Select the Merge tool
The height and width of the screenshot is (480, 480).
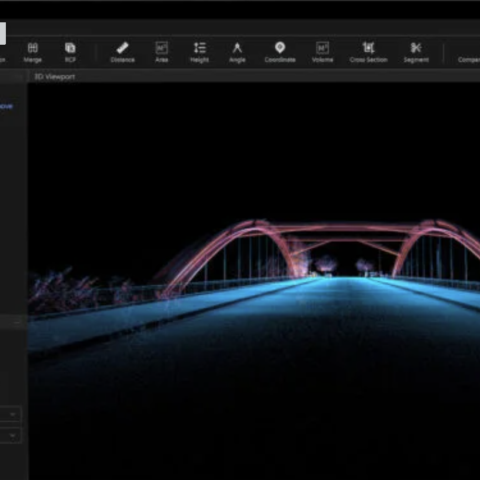[33, 52]
